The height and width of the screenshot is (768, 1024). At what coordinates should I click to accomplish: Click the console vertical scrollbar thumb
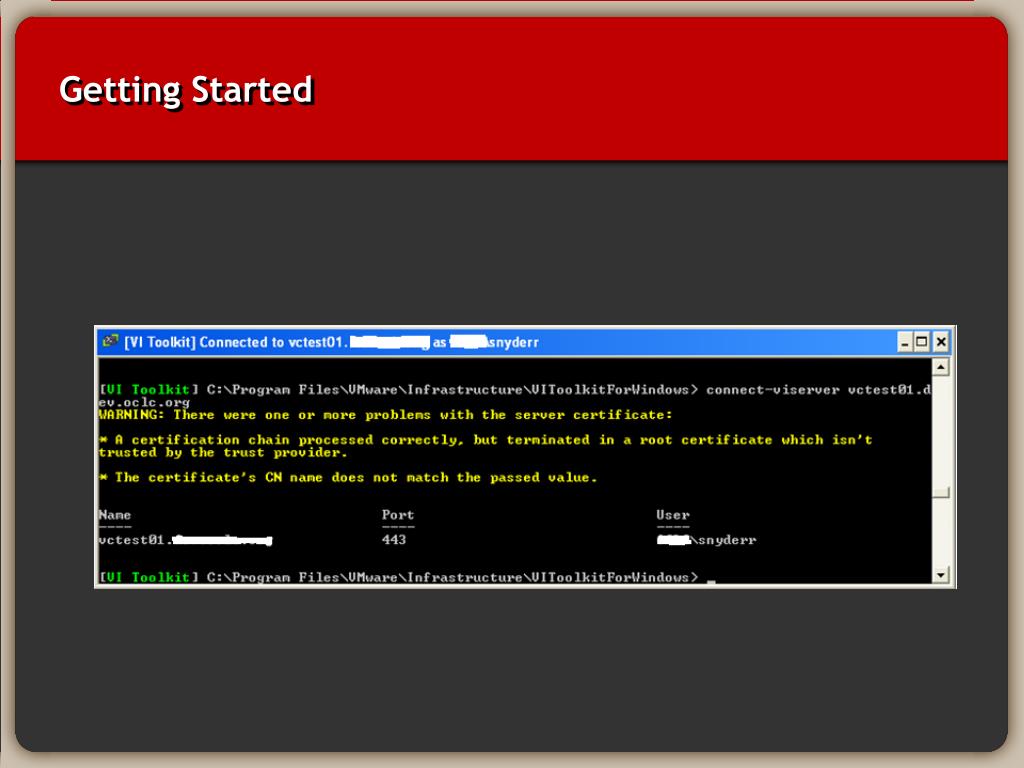click(940, 492)
